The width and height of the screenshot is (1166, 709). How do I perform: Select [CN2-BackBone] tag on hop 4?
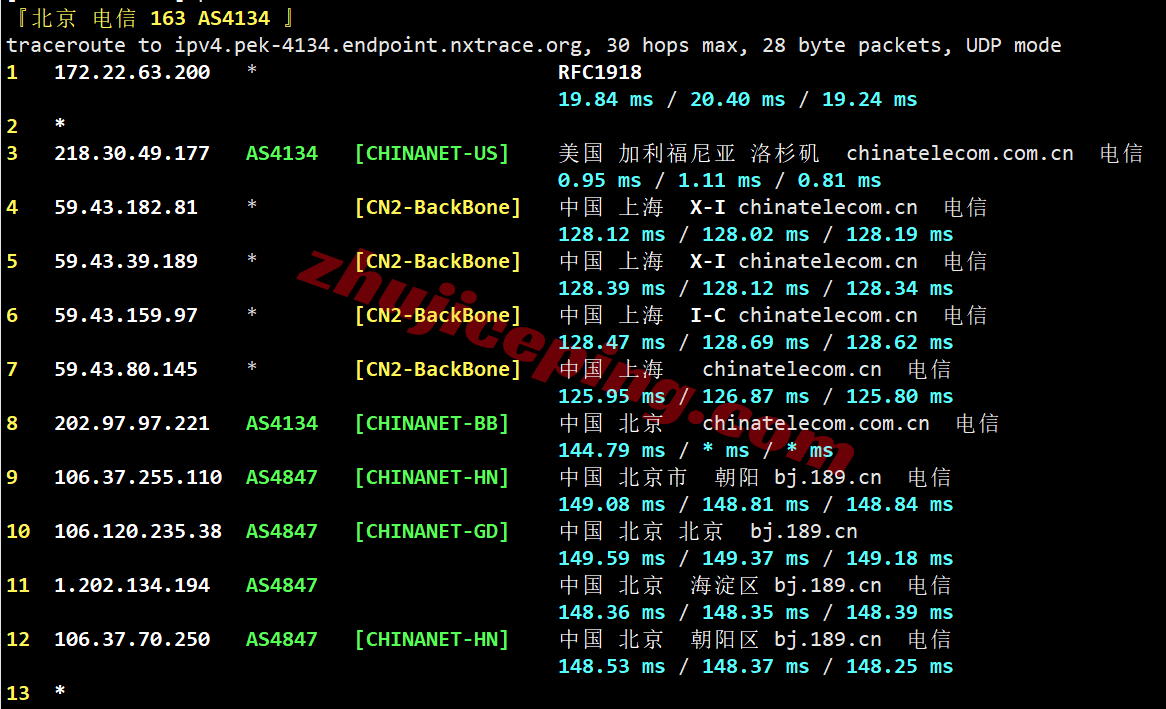[x=437, y=208]
